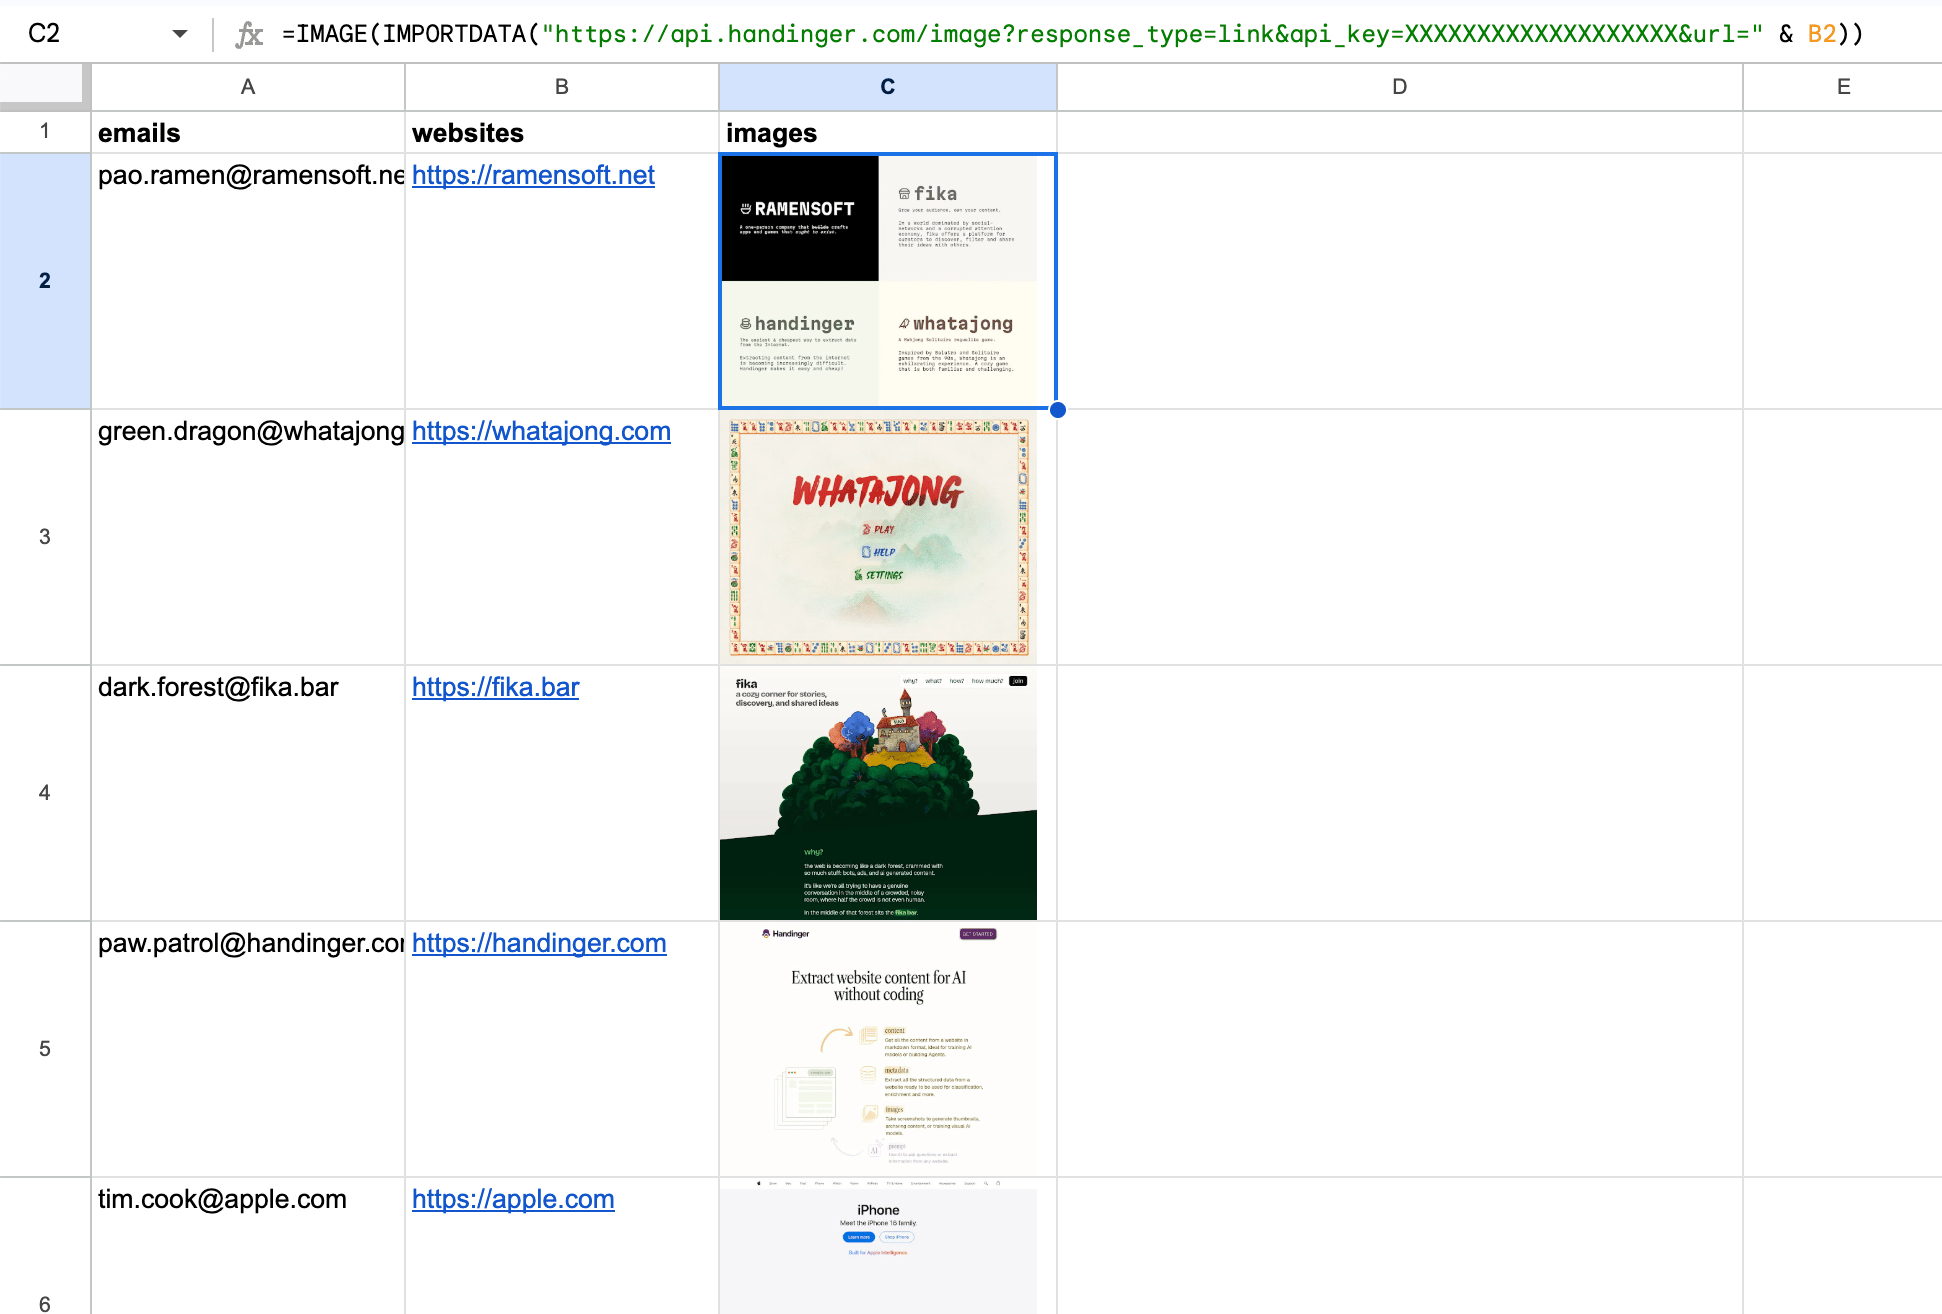
Task: Select column B header
Action: pyautogui.click(x=561, y=87)
